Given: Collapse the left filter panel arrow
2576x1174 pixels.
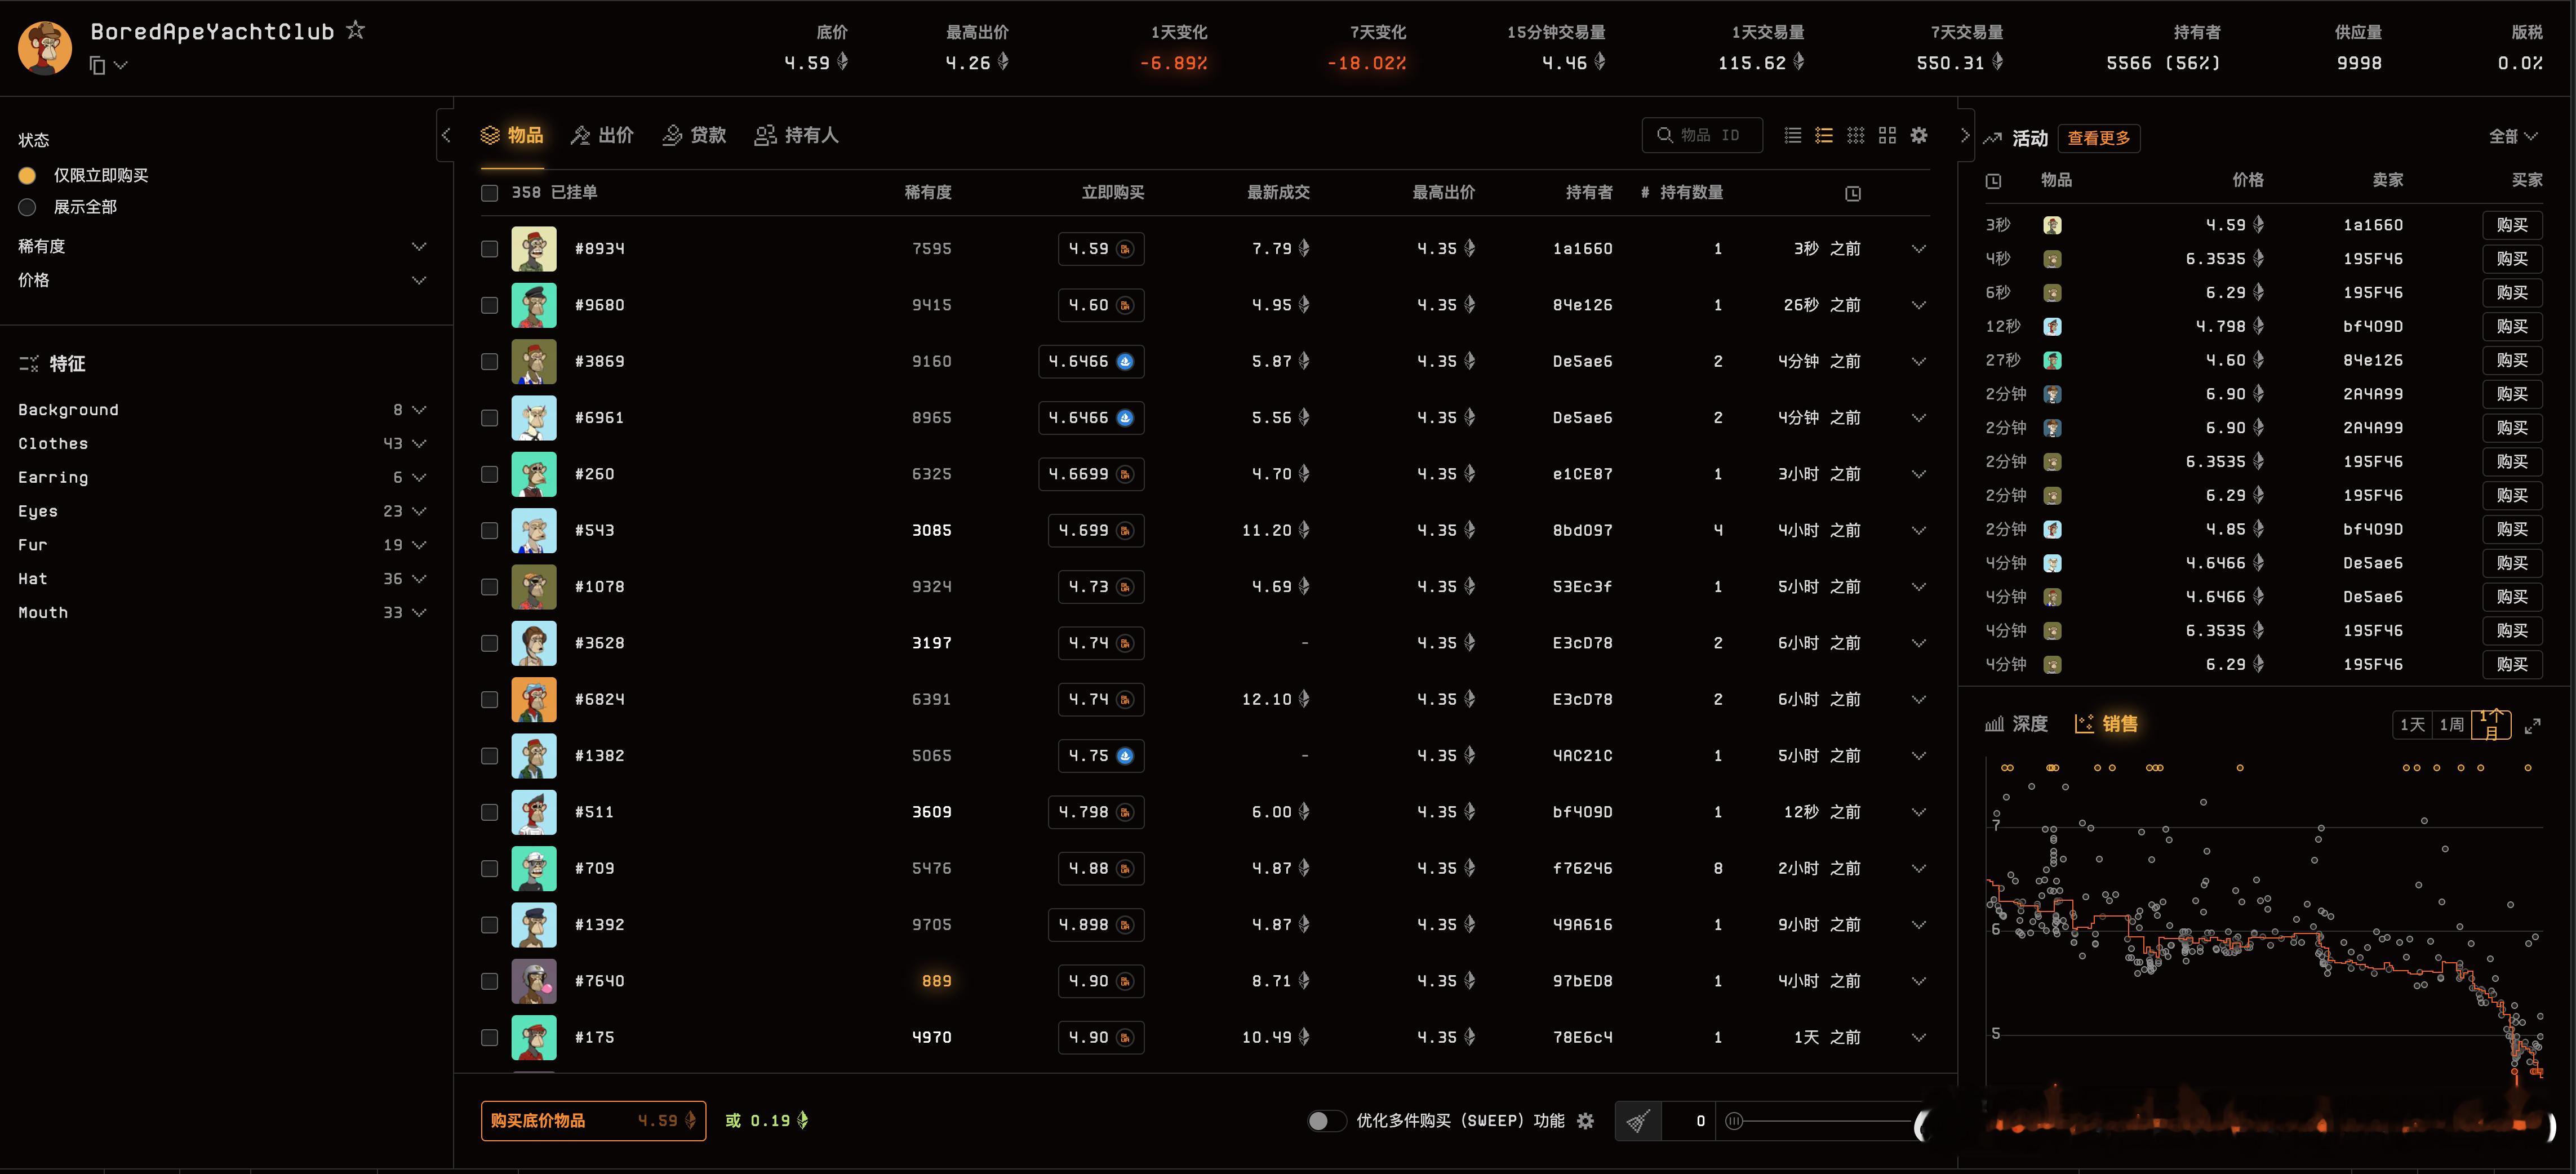Looking at the screenshot, I should pyautogui.click(x=446, y=135).
